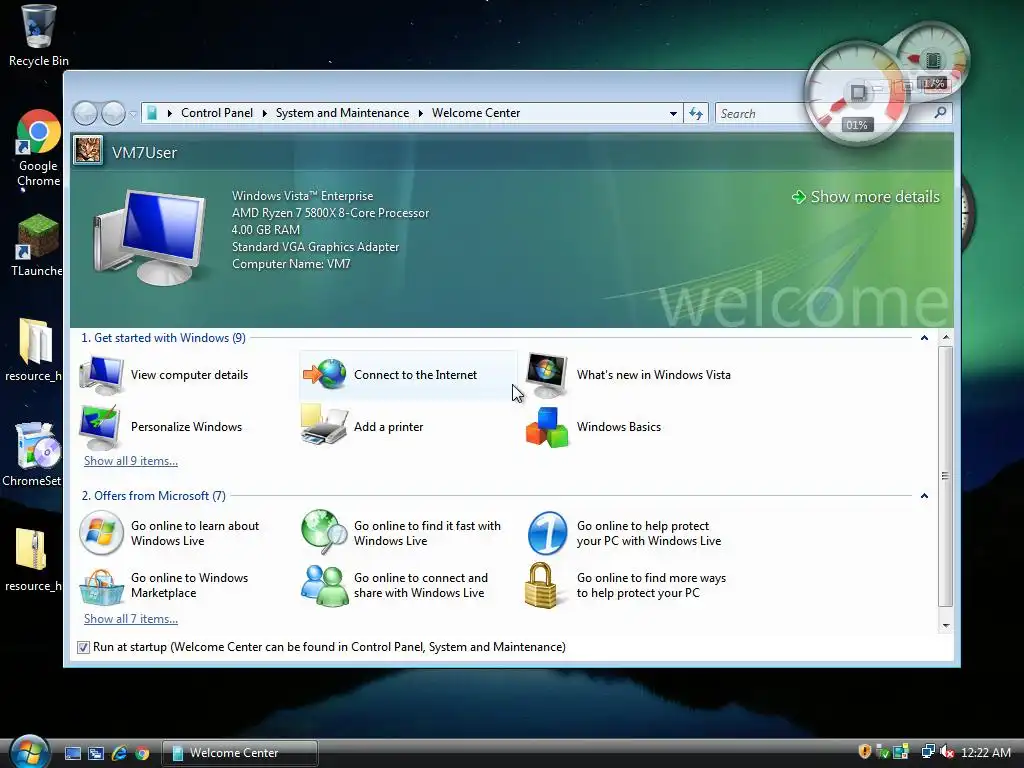The width and height of the screenshot is (1024, 768).
Task: Collapse Get started with Windows section
Action: [924, 338]
